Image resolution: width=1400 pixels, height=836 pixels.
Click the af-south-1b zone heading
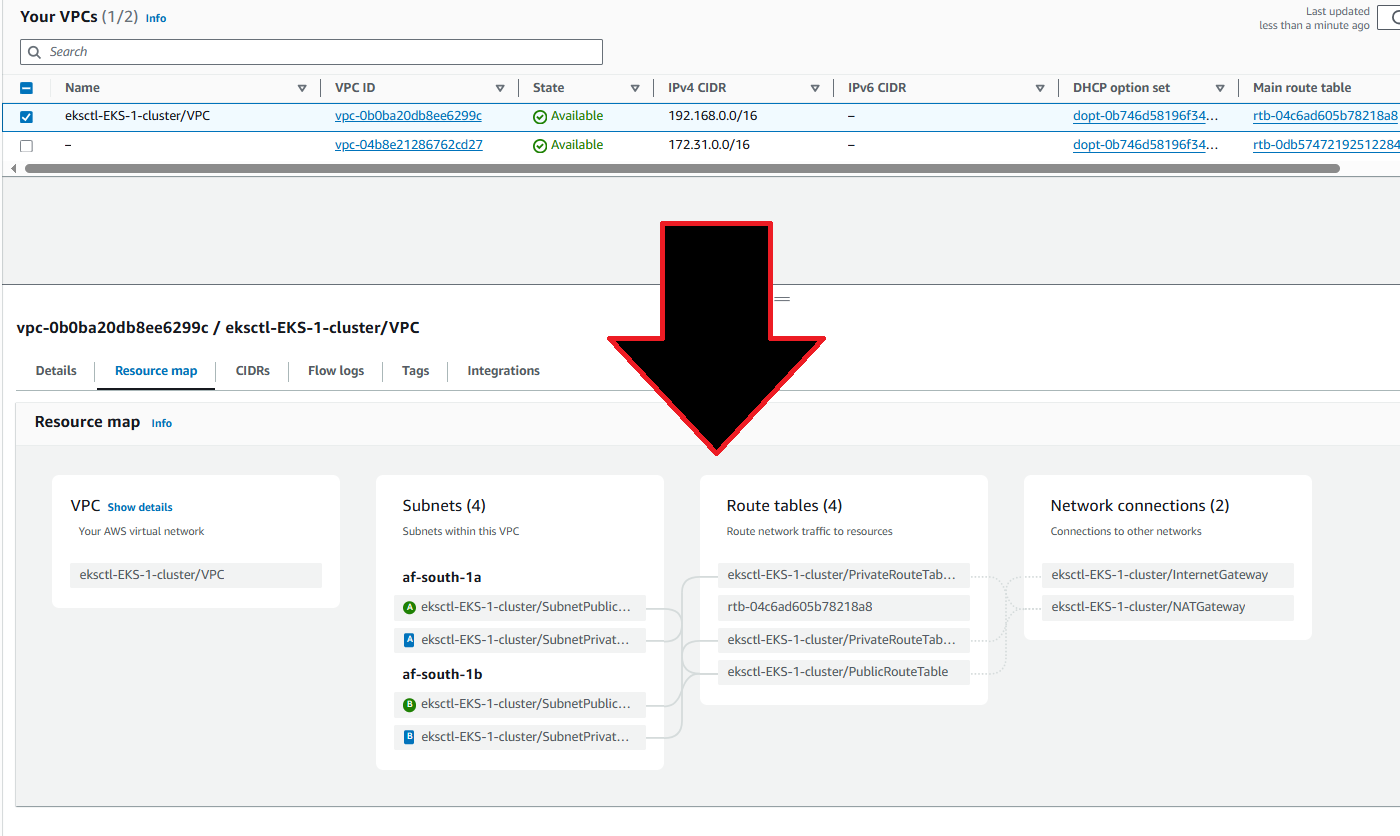coord(443,675)
